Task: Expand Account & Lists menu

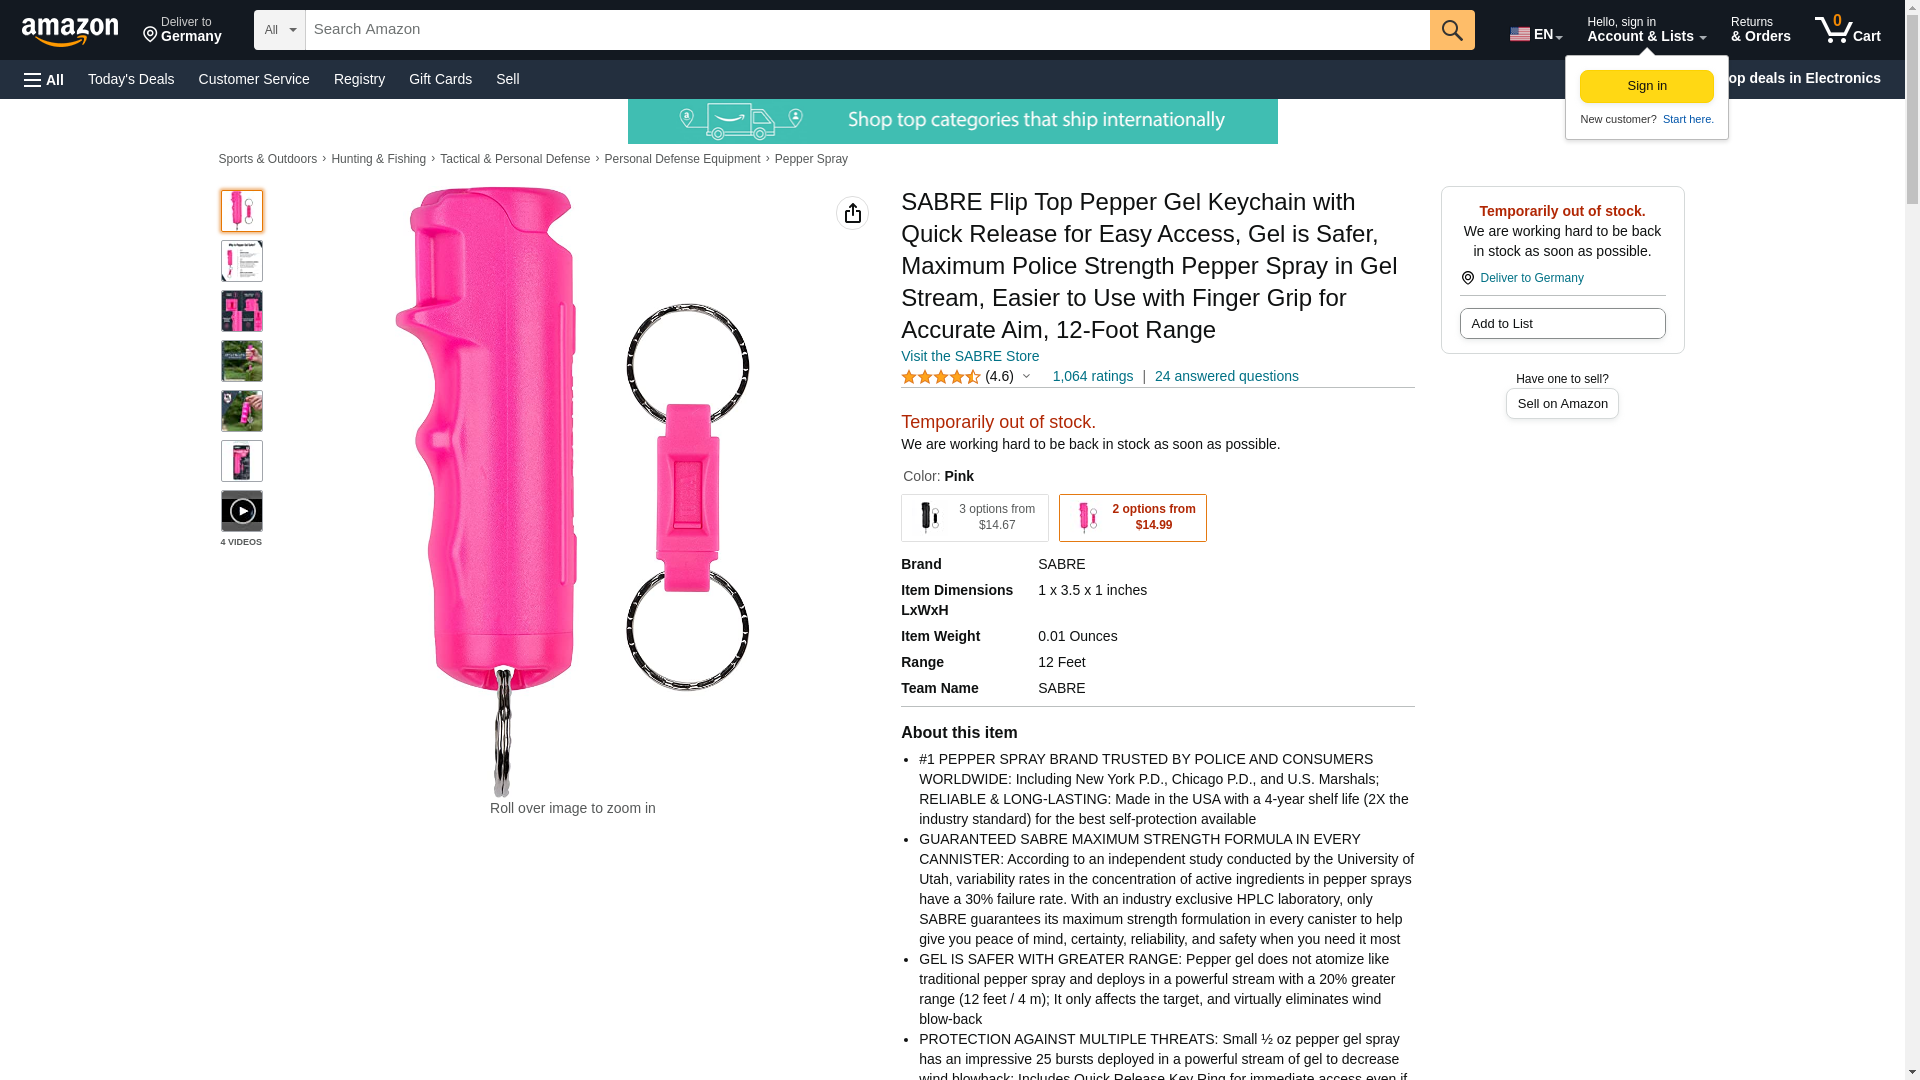Action: tap(1646, 30)
